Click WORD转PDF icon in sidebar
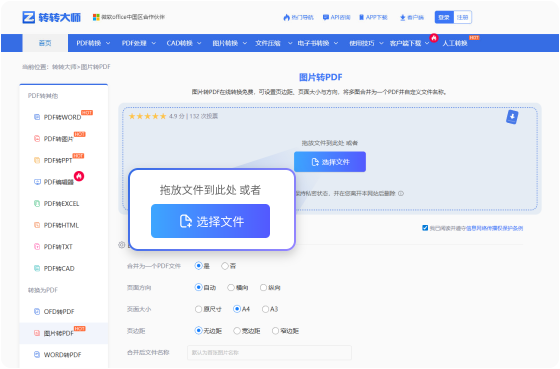 point(37,355)
